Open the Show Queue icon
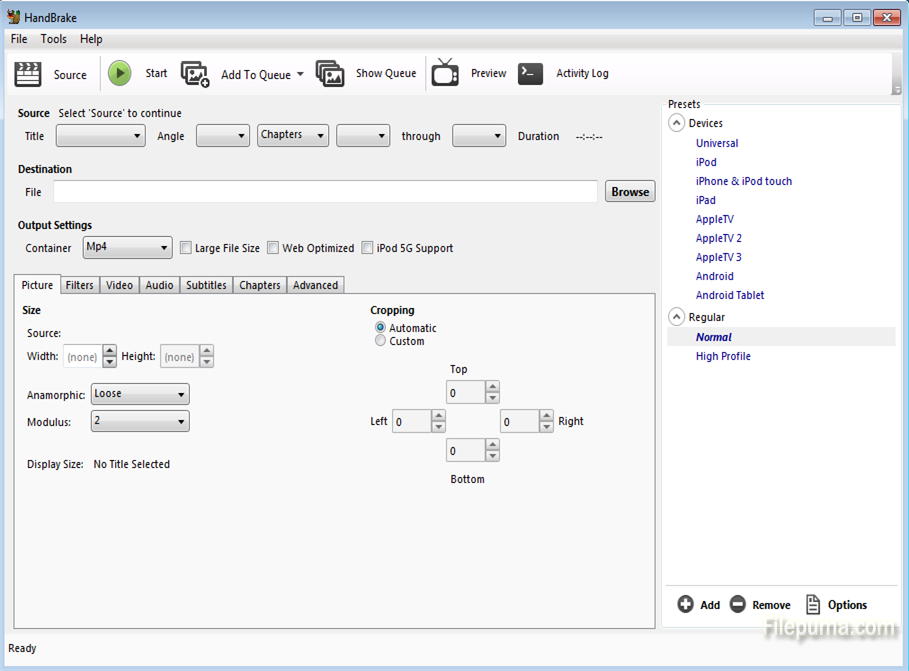This screenshot has height=671, width=909. click(x=330, y=74)
